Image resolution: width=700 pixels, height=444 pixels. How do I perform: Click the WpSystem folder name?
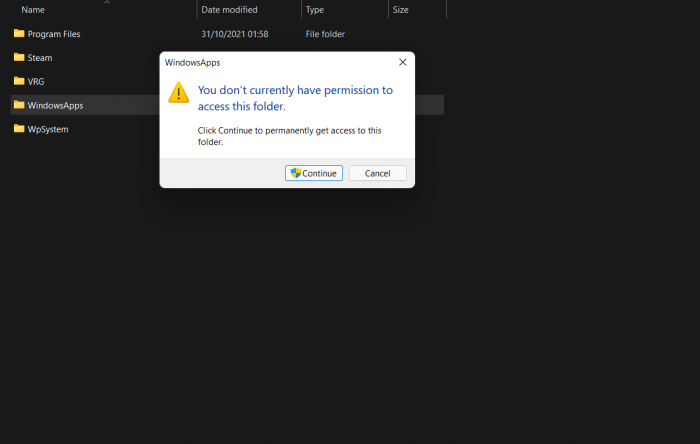tap(48, 129)
